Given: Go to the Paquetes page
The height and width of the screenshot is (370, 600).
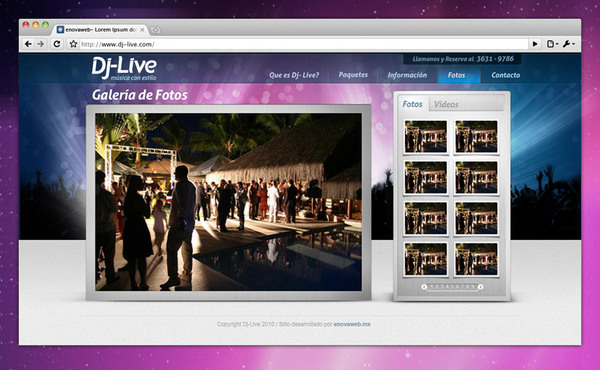Looking at the screenshot, I should 353,75.
